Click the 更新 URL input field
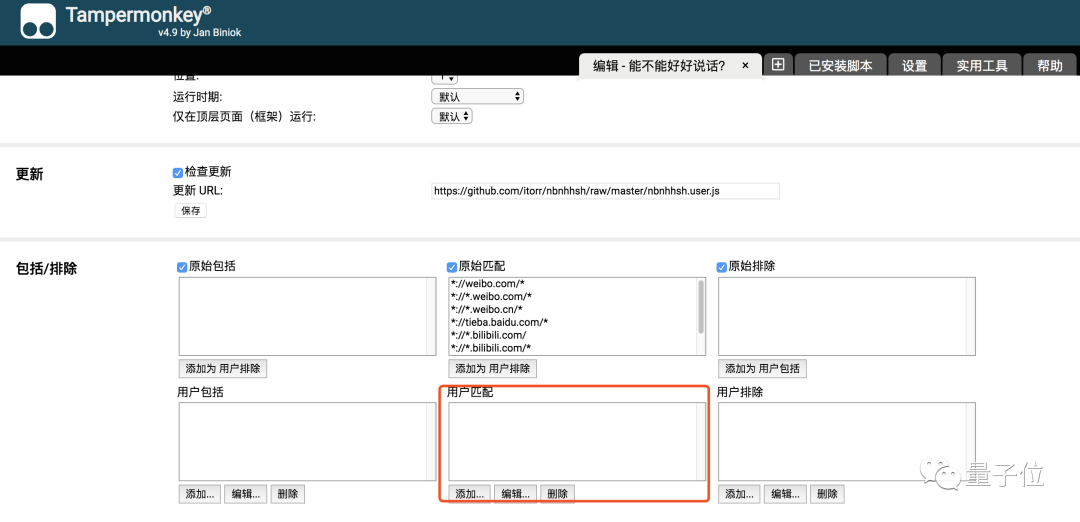The height and width of the screenshot is (522, 1080). (x=605, y=191)
